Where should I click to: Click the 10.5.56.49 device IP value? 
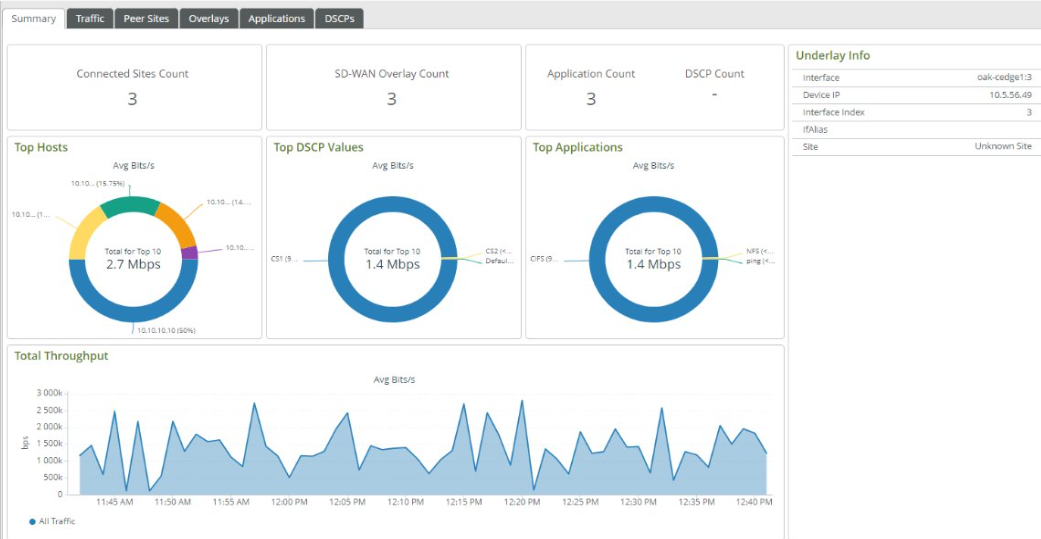(x=1010, y=95)
